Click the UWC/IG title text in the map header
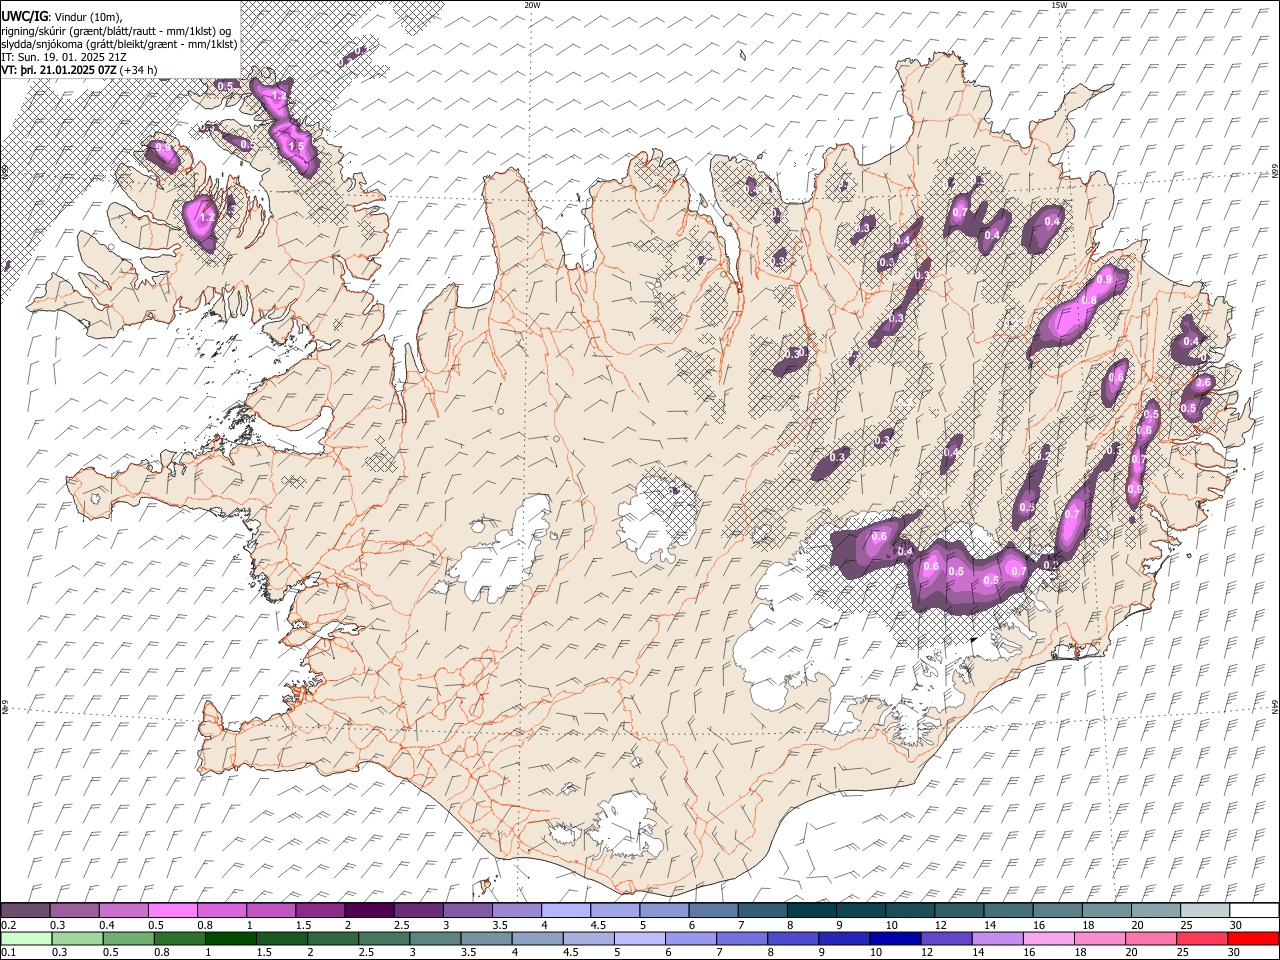1280x960 pixels. click(24, 16)
